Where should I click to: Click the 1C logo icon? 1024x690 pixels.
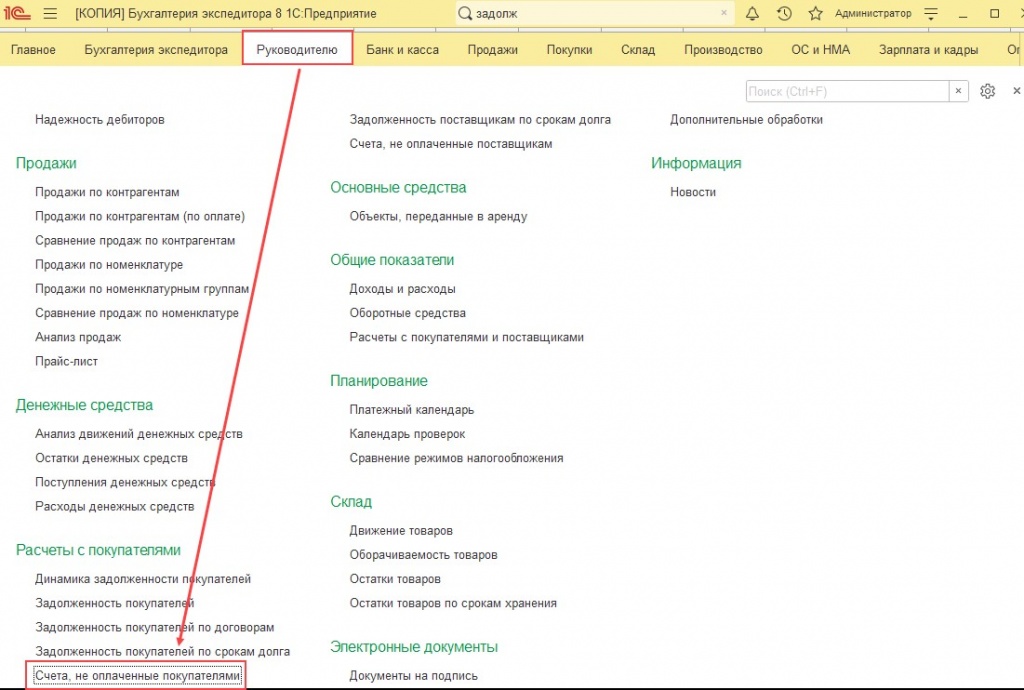tap(17, 13)
